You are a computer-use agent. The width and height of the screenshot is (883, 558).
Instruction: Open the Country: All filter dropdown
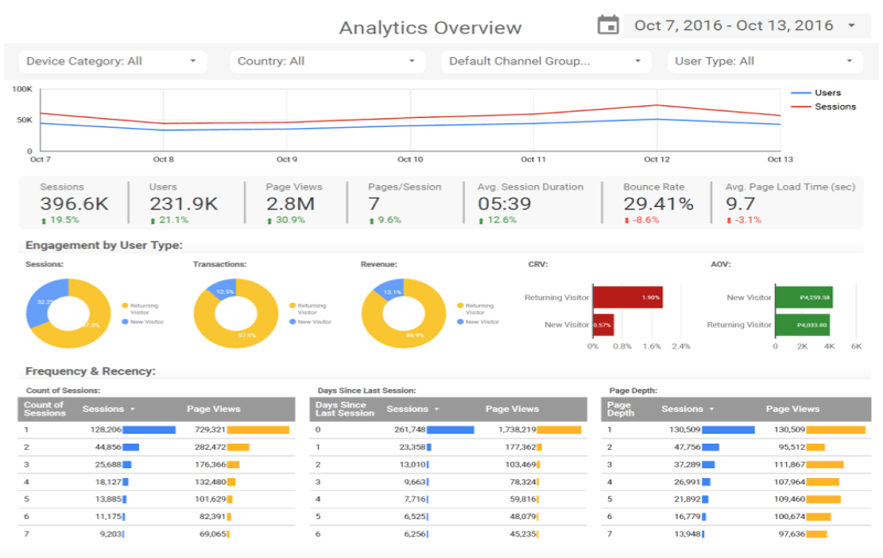tap(327, 61)
